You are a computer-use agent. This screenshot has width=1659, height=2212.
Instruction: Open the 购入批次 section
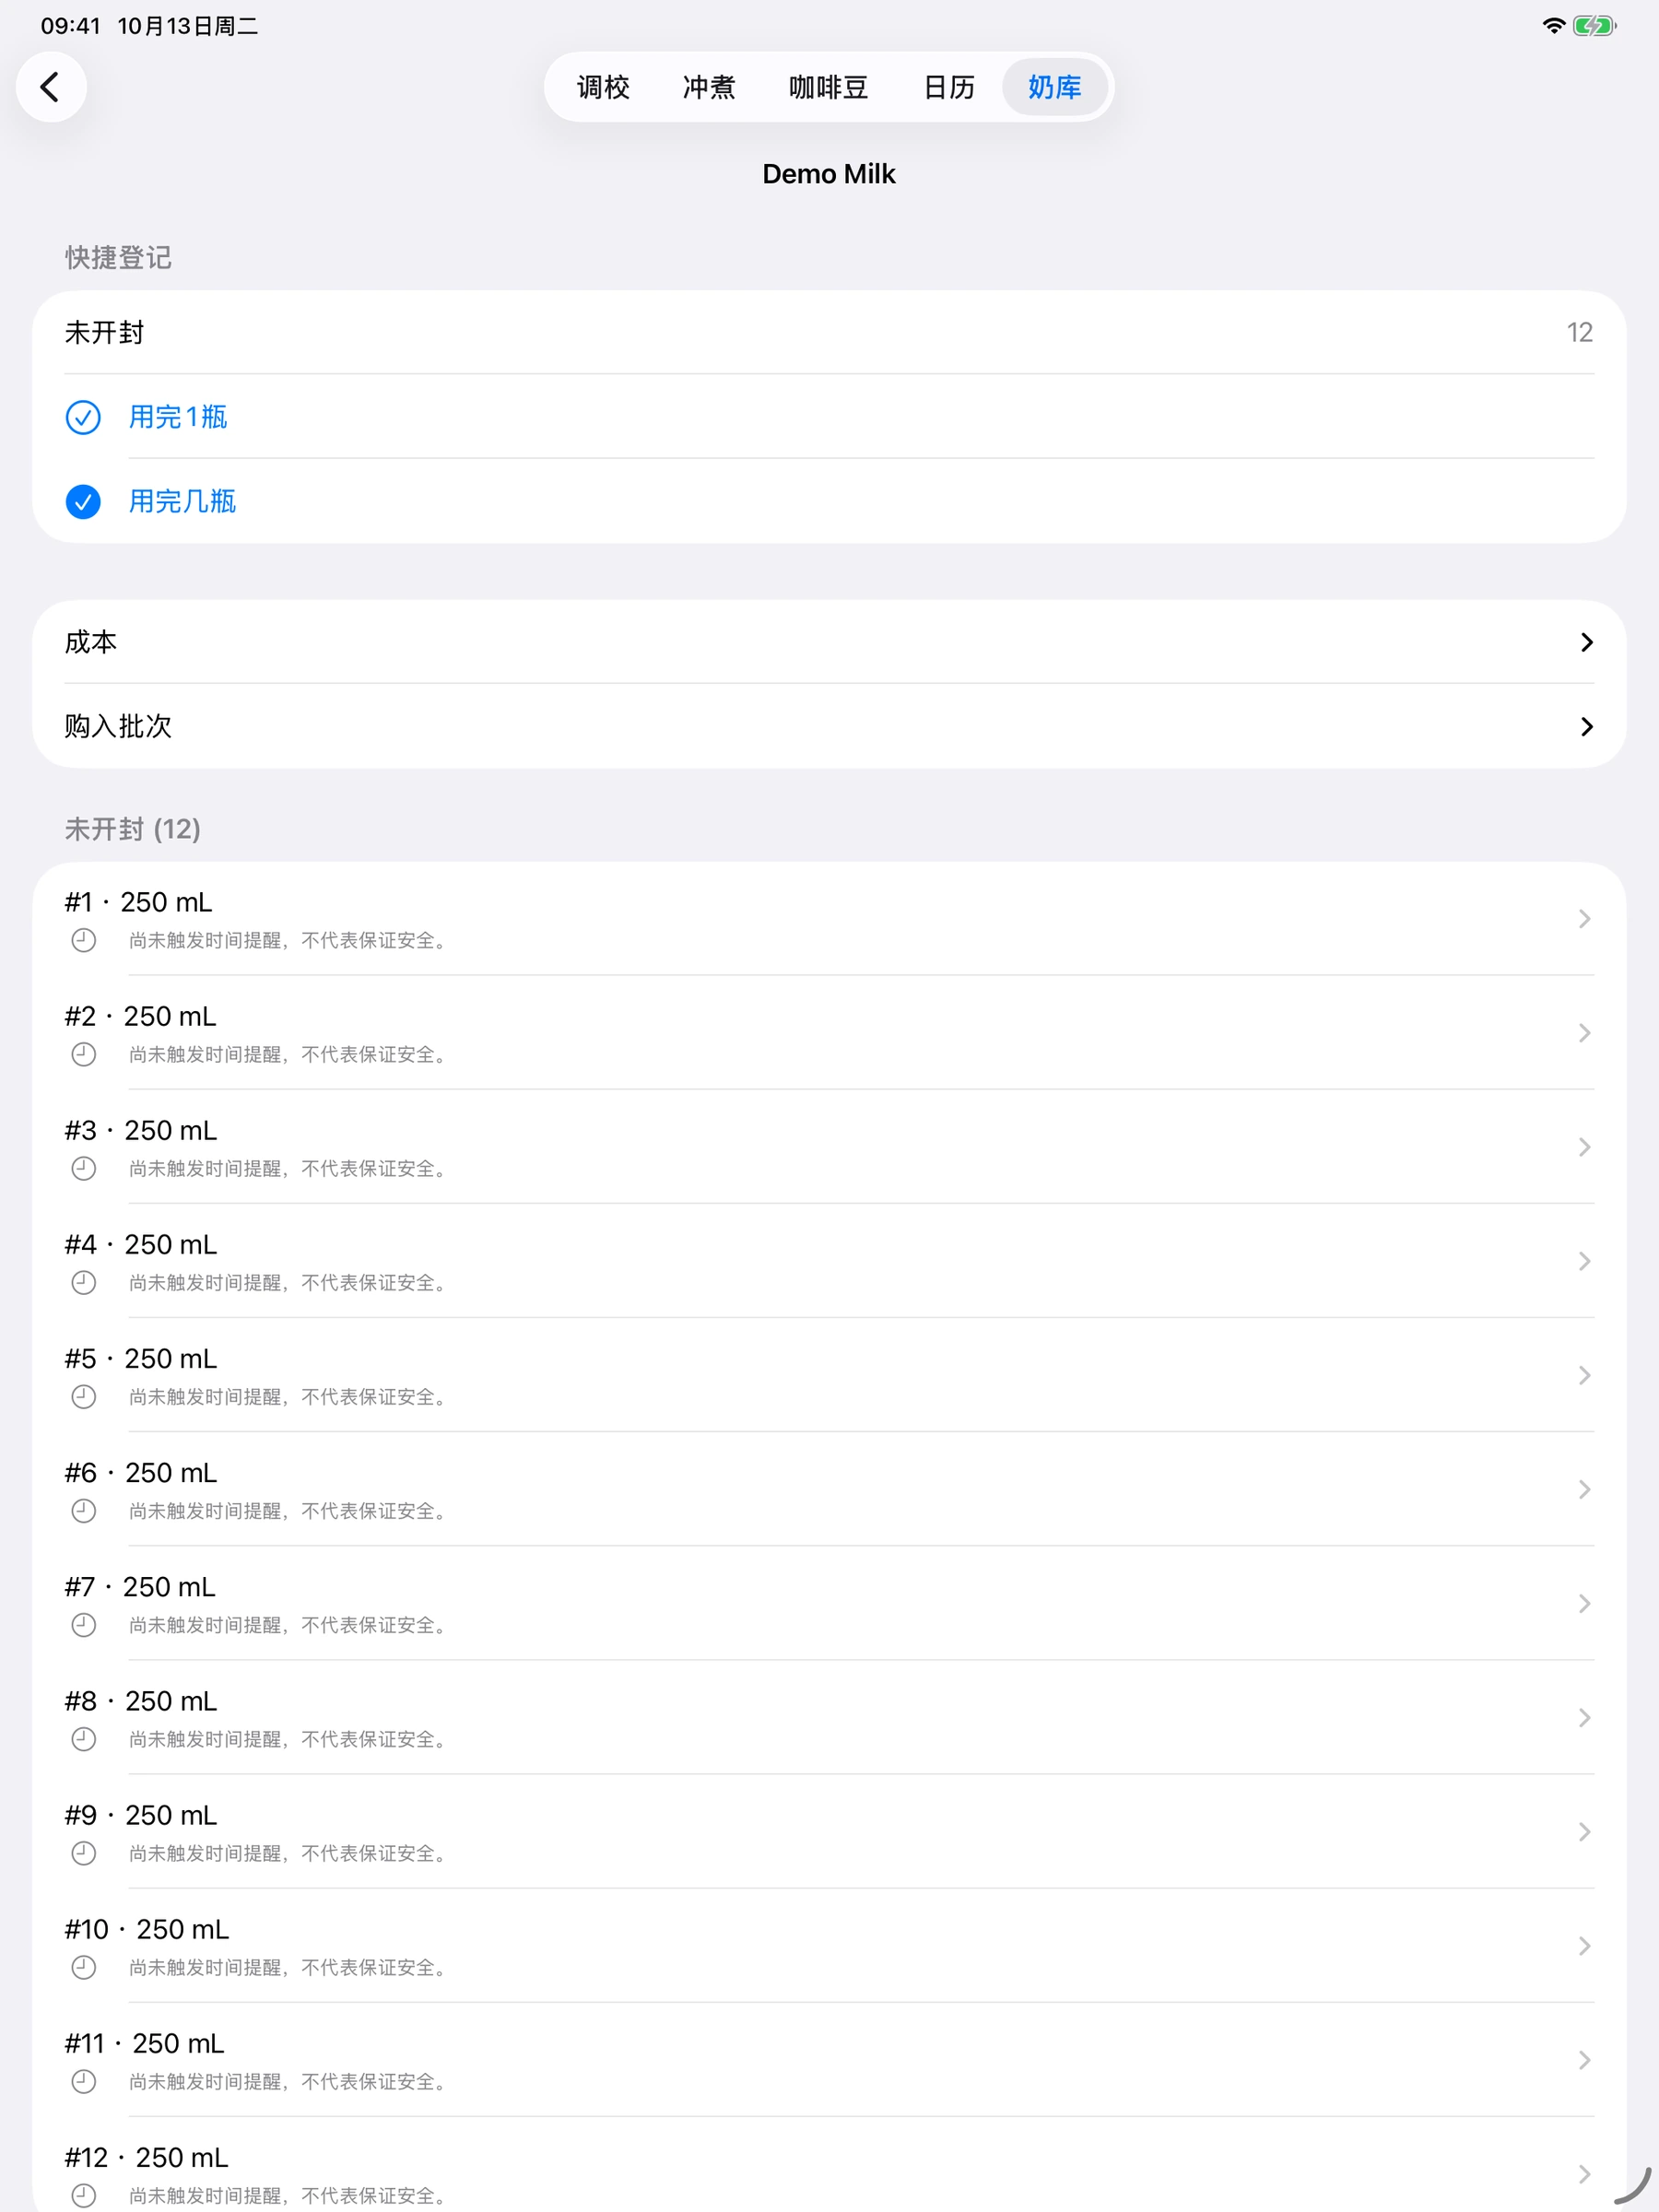pos(829,726)
